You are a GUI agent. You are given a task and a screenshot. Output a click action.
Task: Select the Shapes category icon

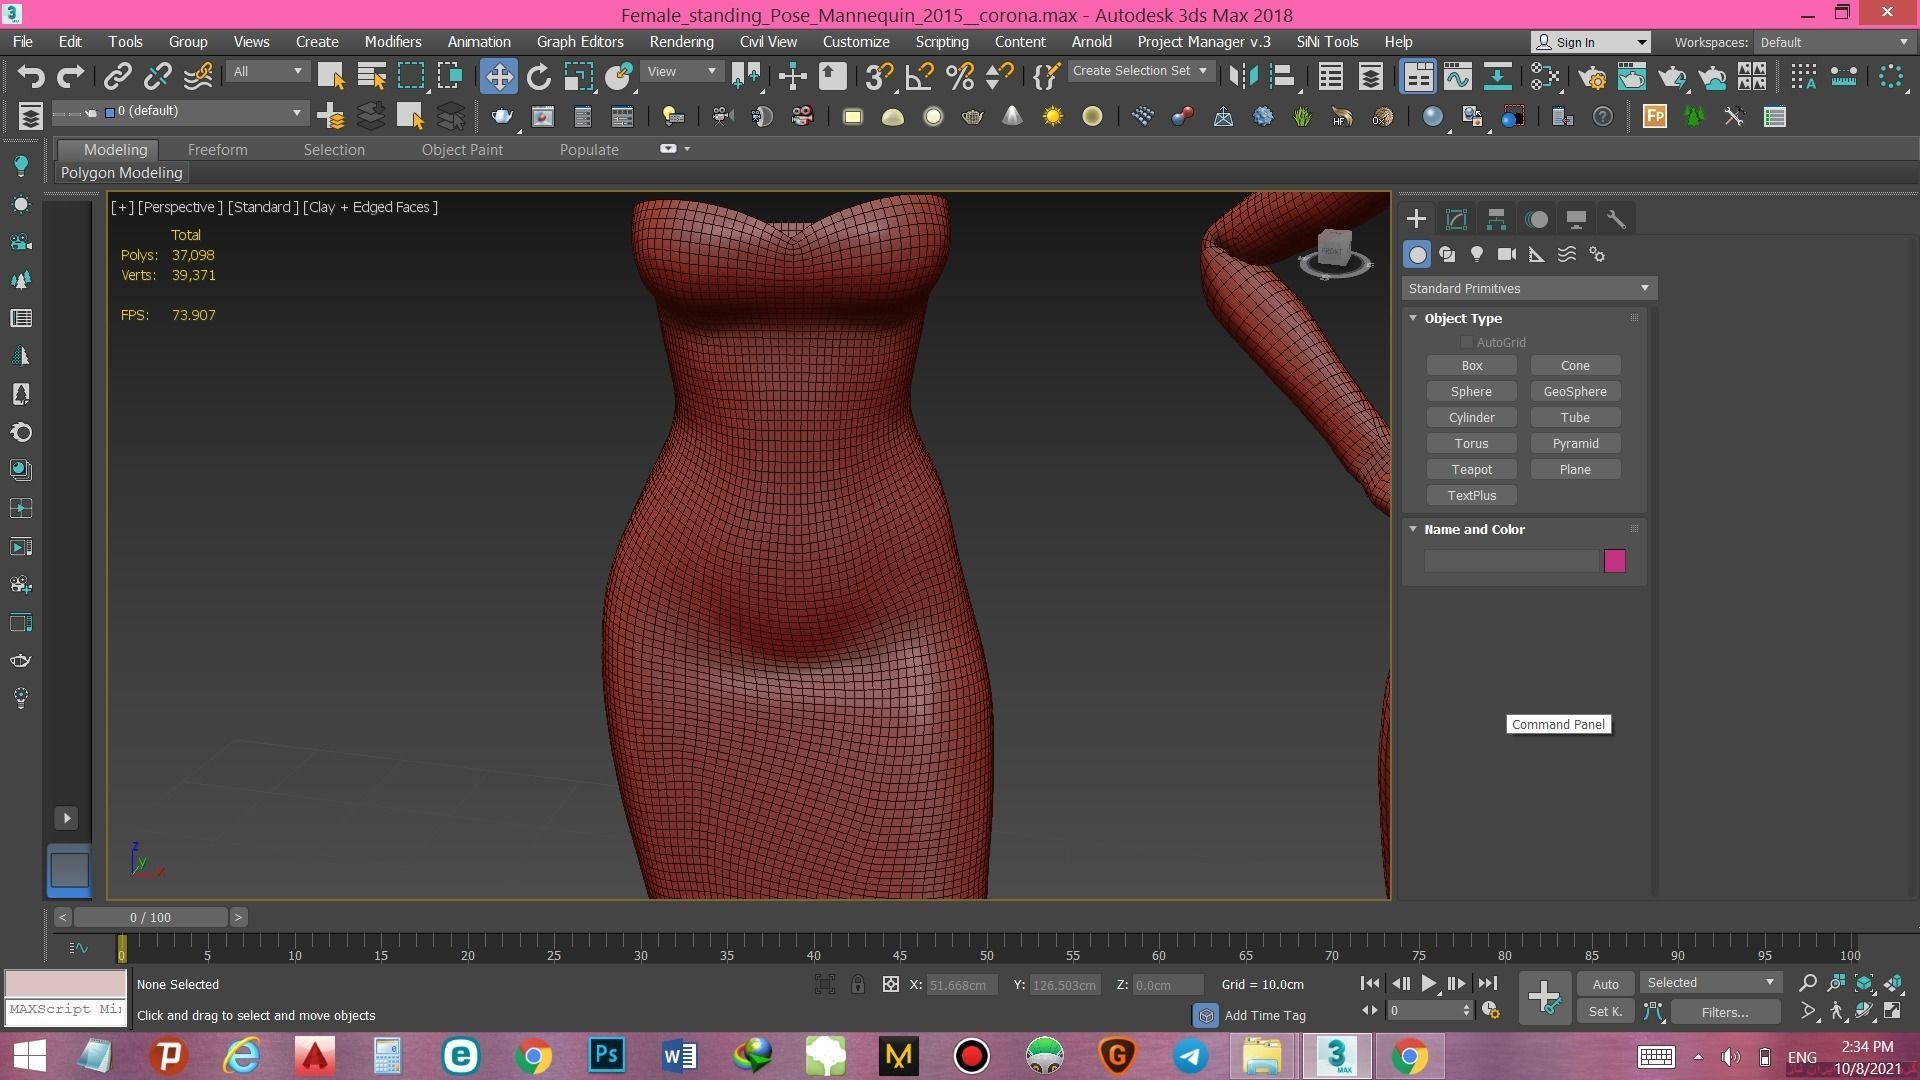click(x=1447, y=254)
